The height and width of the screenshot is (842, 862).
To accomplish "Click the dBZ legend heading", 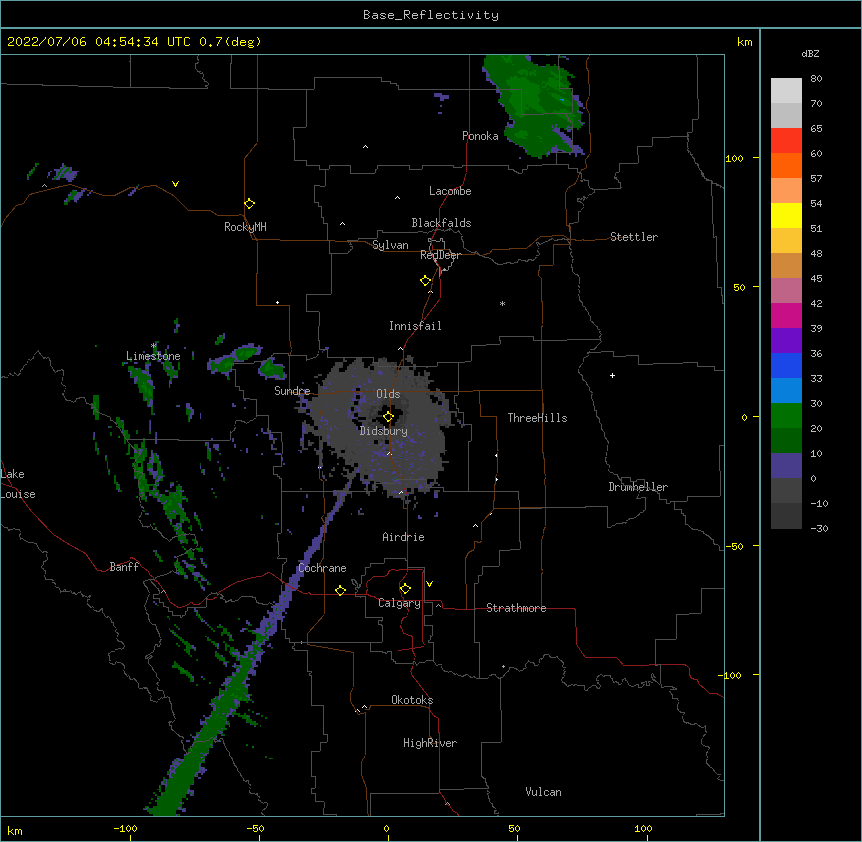I will coord(810,54).
